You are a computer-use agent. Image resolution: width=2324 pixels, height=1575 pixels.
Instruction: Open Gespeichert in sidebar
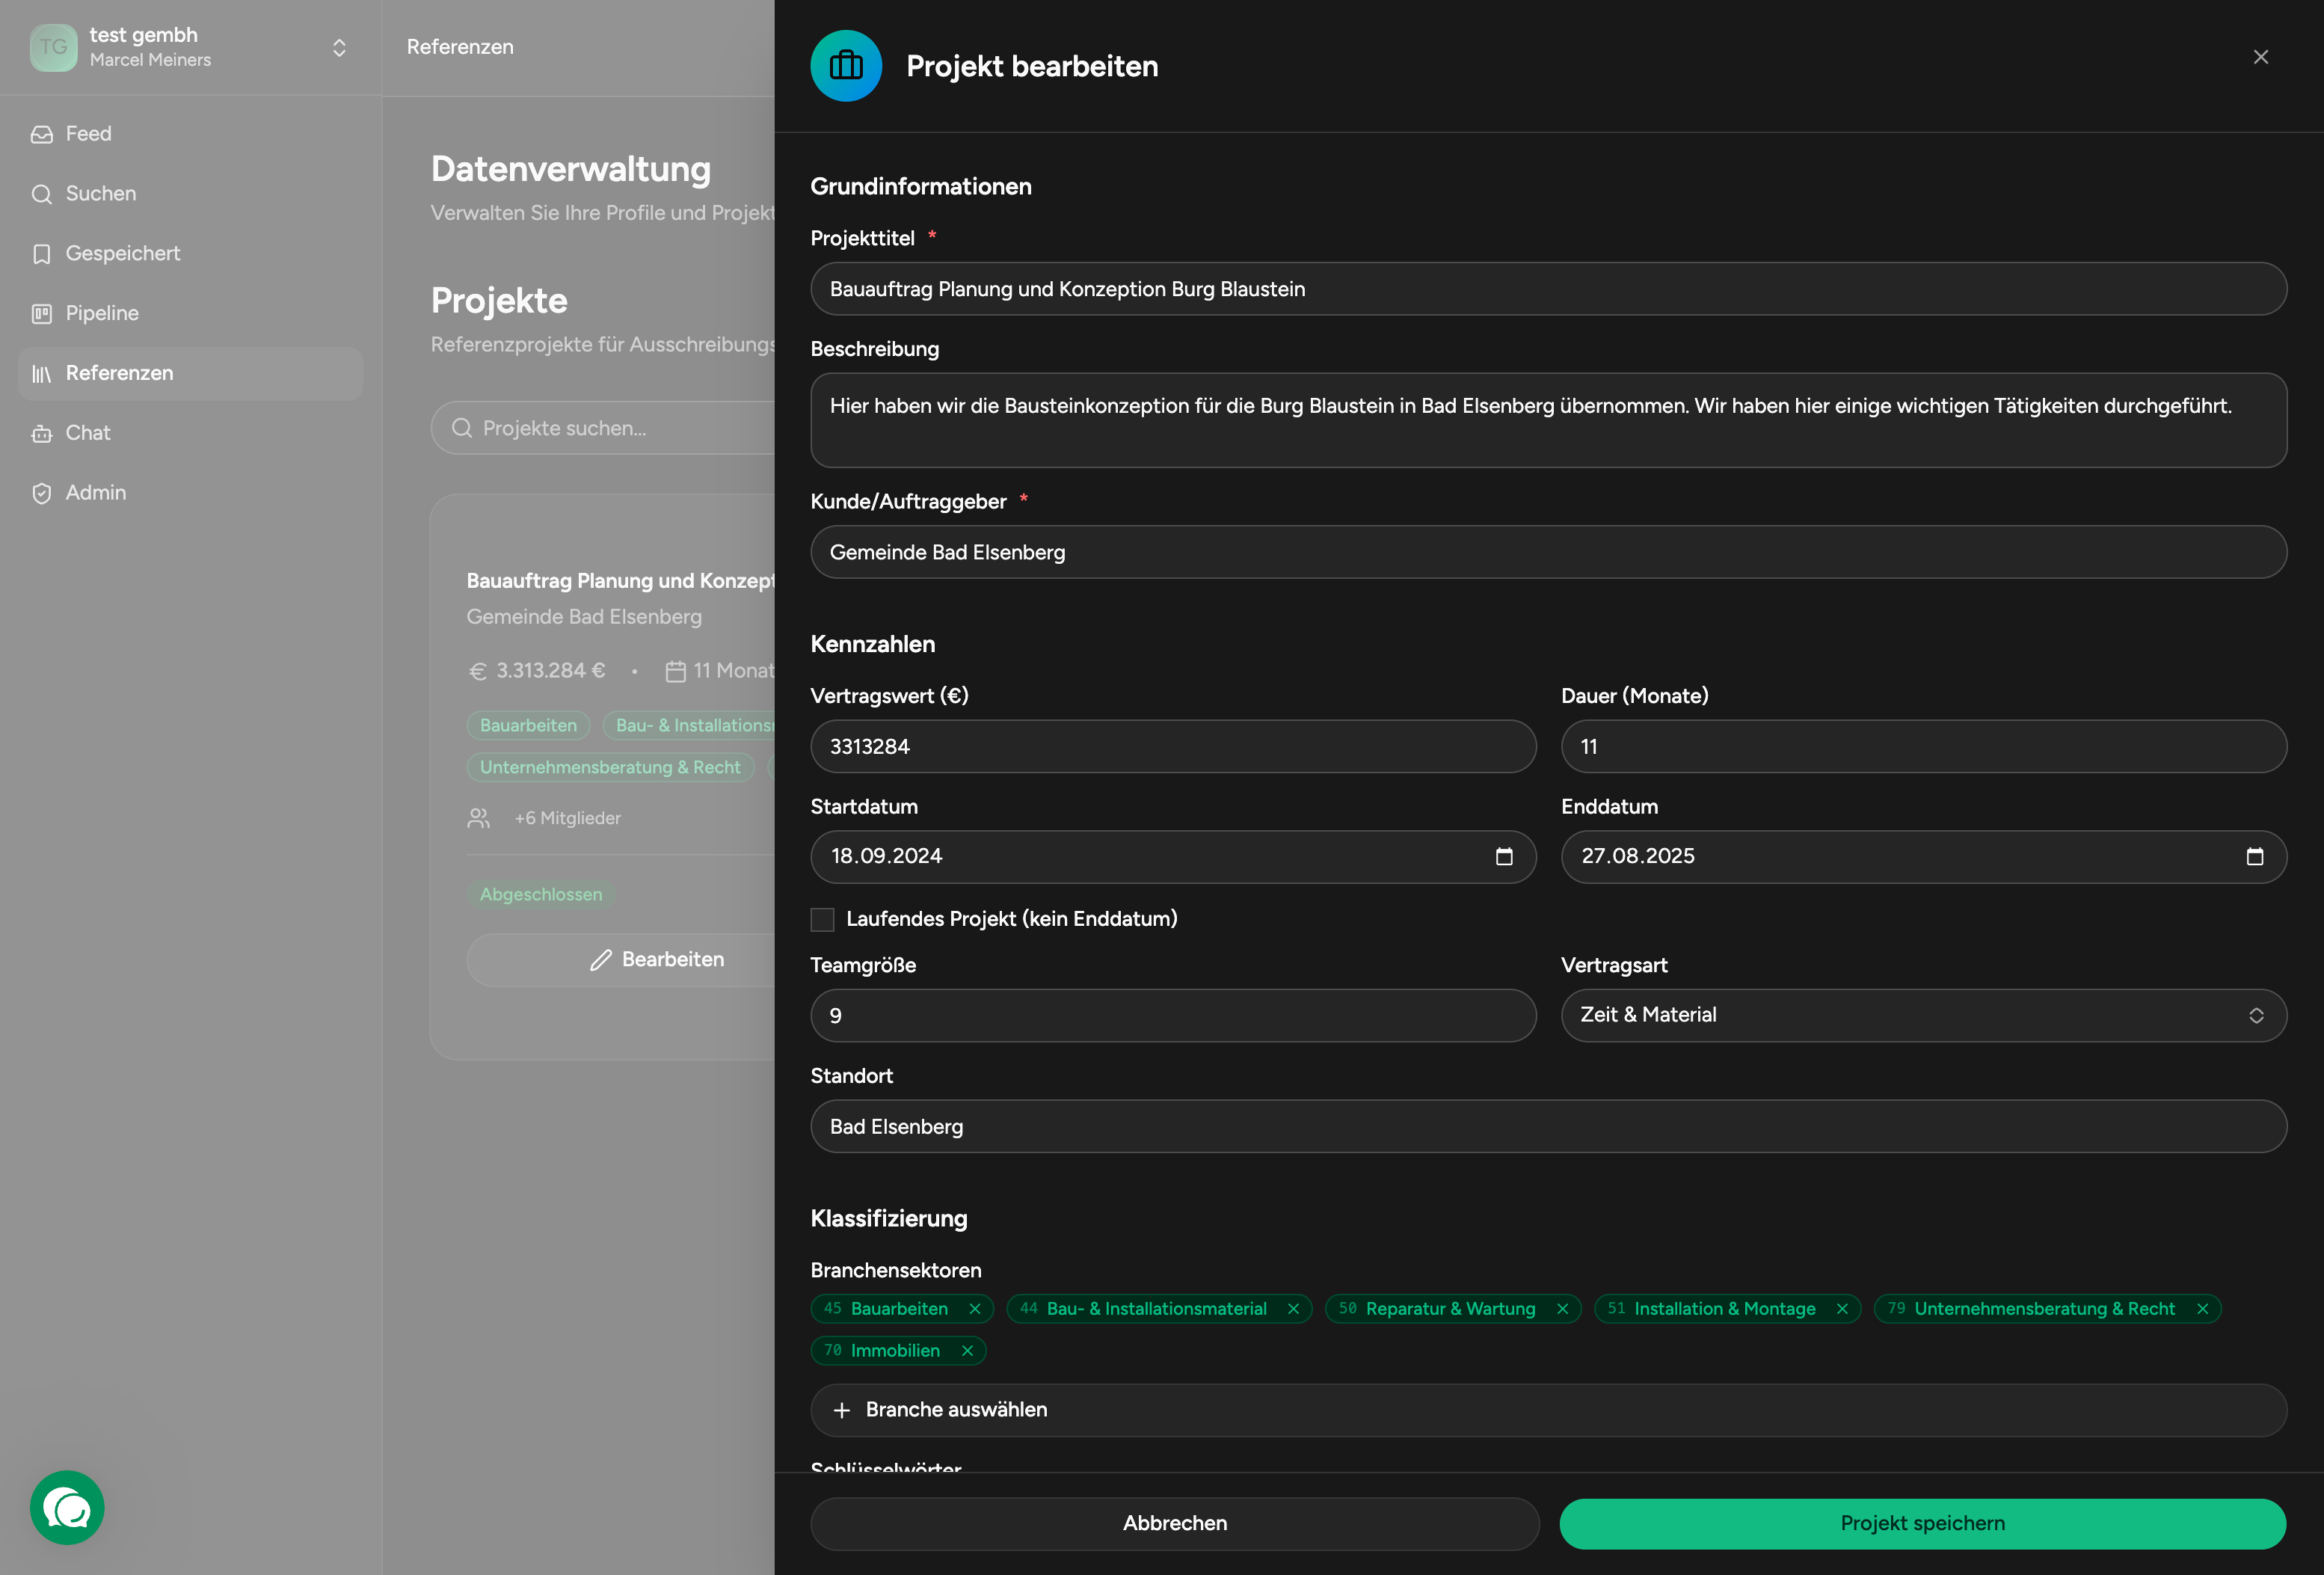click(x=122, y=253)
